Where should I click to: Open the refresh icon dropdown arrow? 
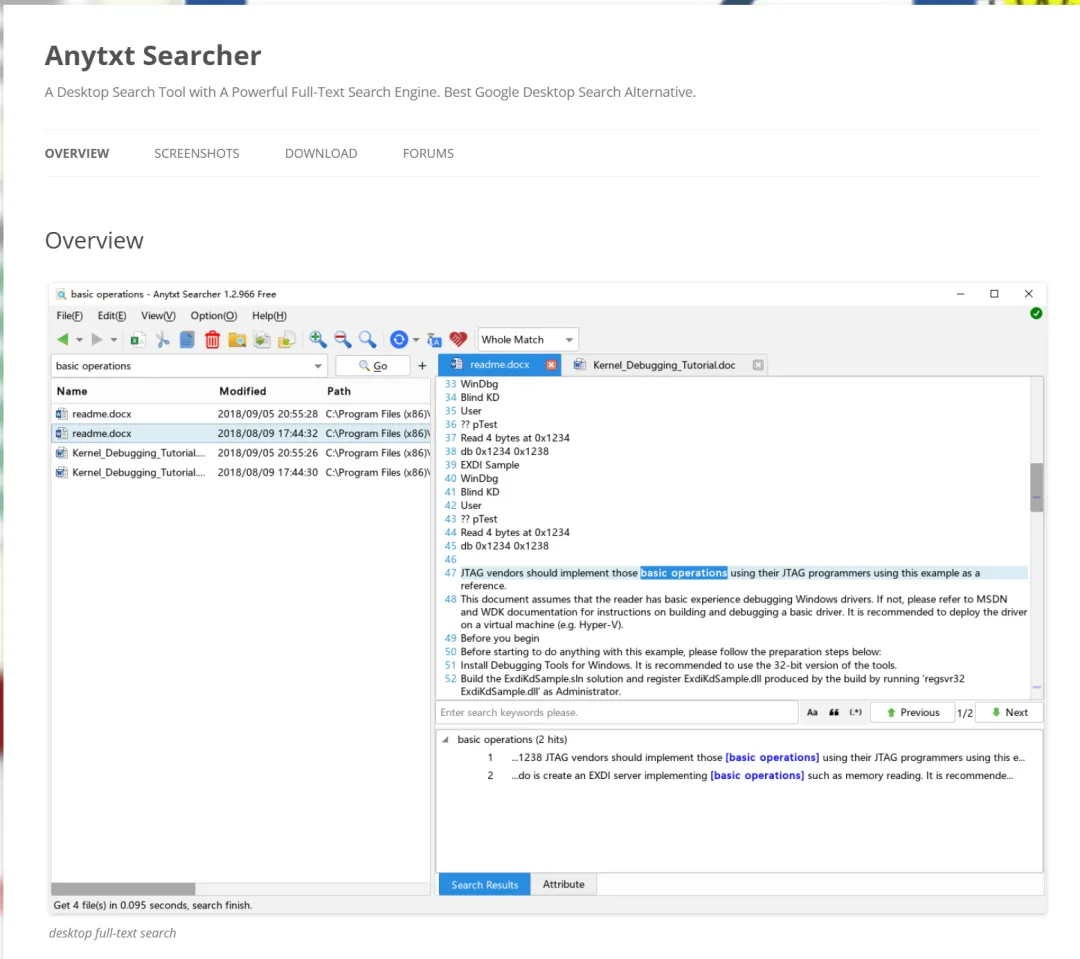pyautogui.click(x=415, y=340)
